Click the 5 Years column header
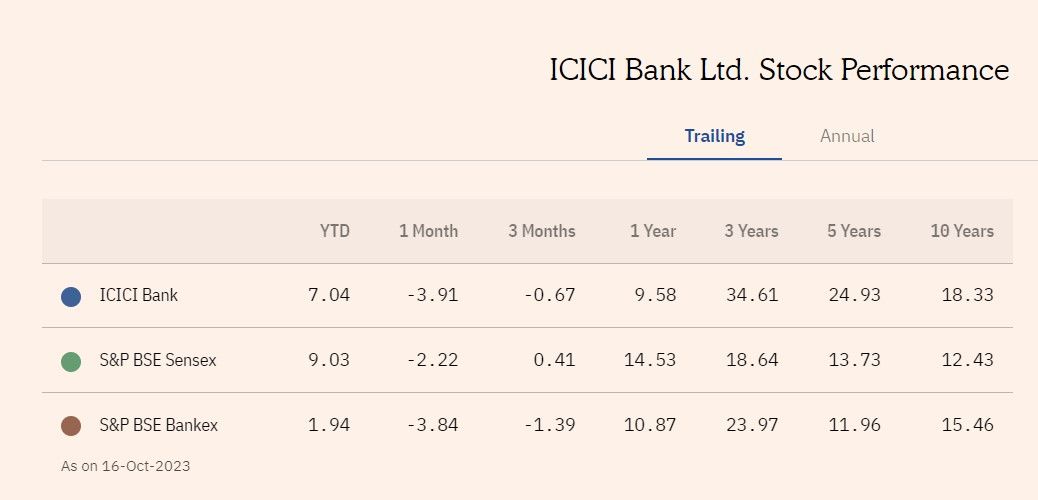The width and height of the screenshot is (1038, 500). [x=854, y=231]
